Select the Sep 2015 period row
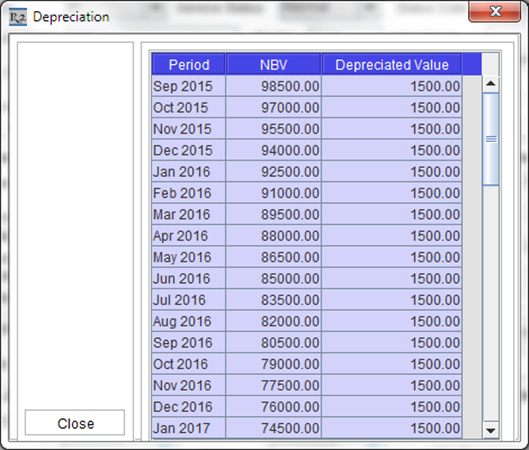This screenshot has width=529, height=450. [307, 86]
